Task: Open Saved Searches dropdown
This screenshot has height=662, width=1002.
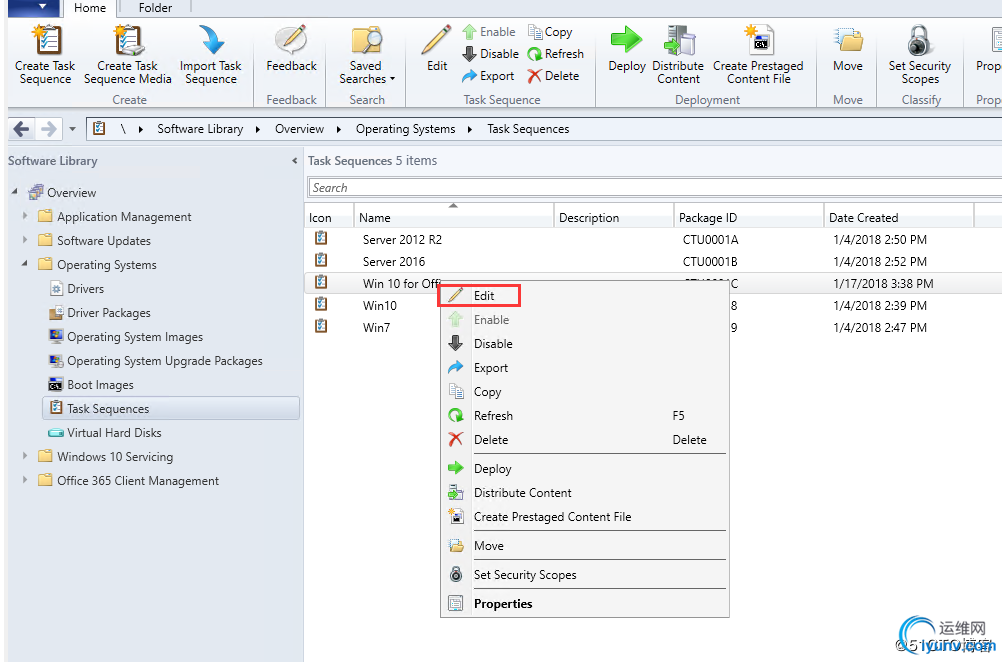Action: pyautogui.click(x=367, y=56)
